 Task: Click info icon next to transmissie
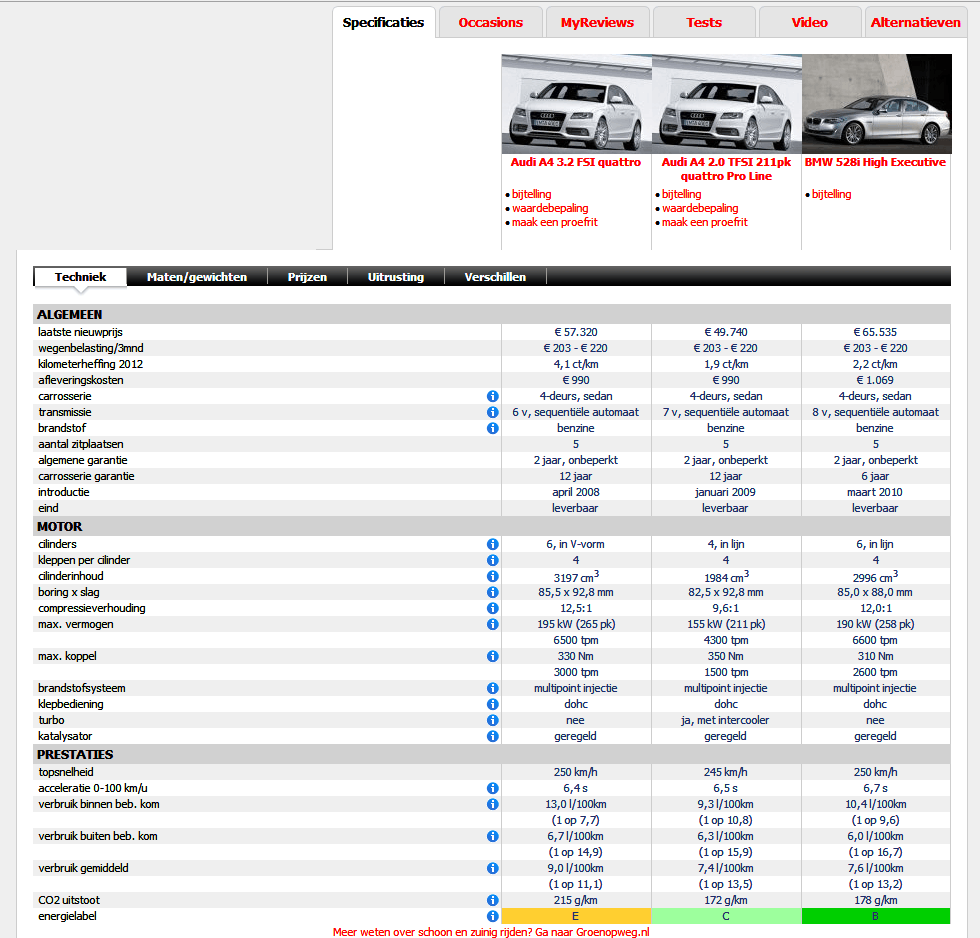click(492, 412)
